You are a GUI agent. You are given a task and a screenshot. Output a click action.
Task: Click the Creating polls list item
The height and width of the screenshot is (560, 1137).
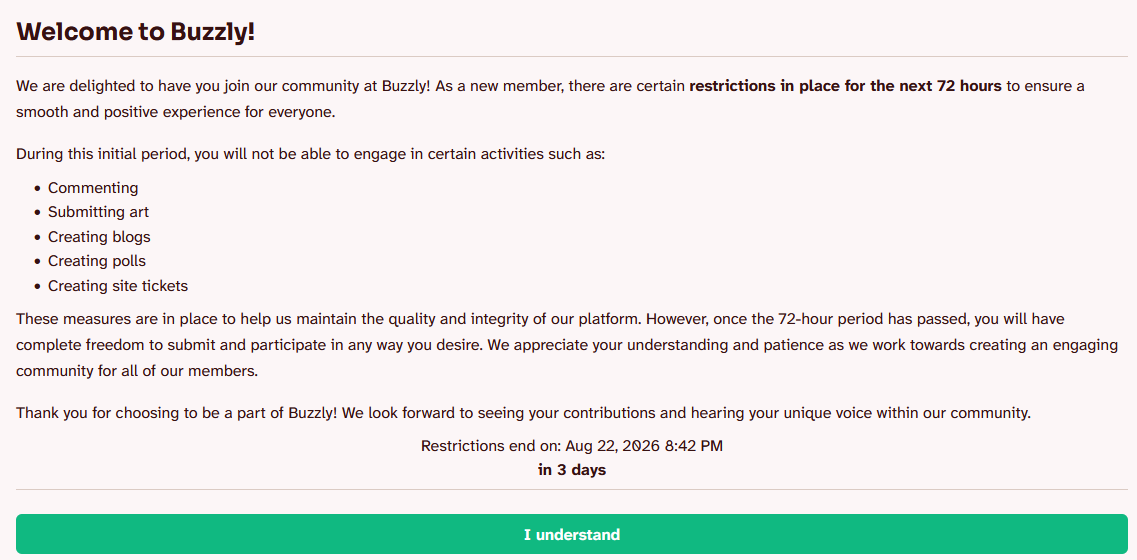click(x=97, y=261)
